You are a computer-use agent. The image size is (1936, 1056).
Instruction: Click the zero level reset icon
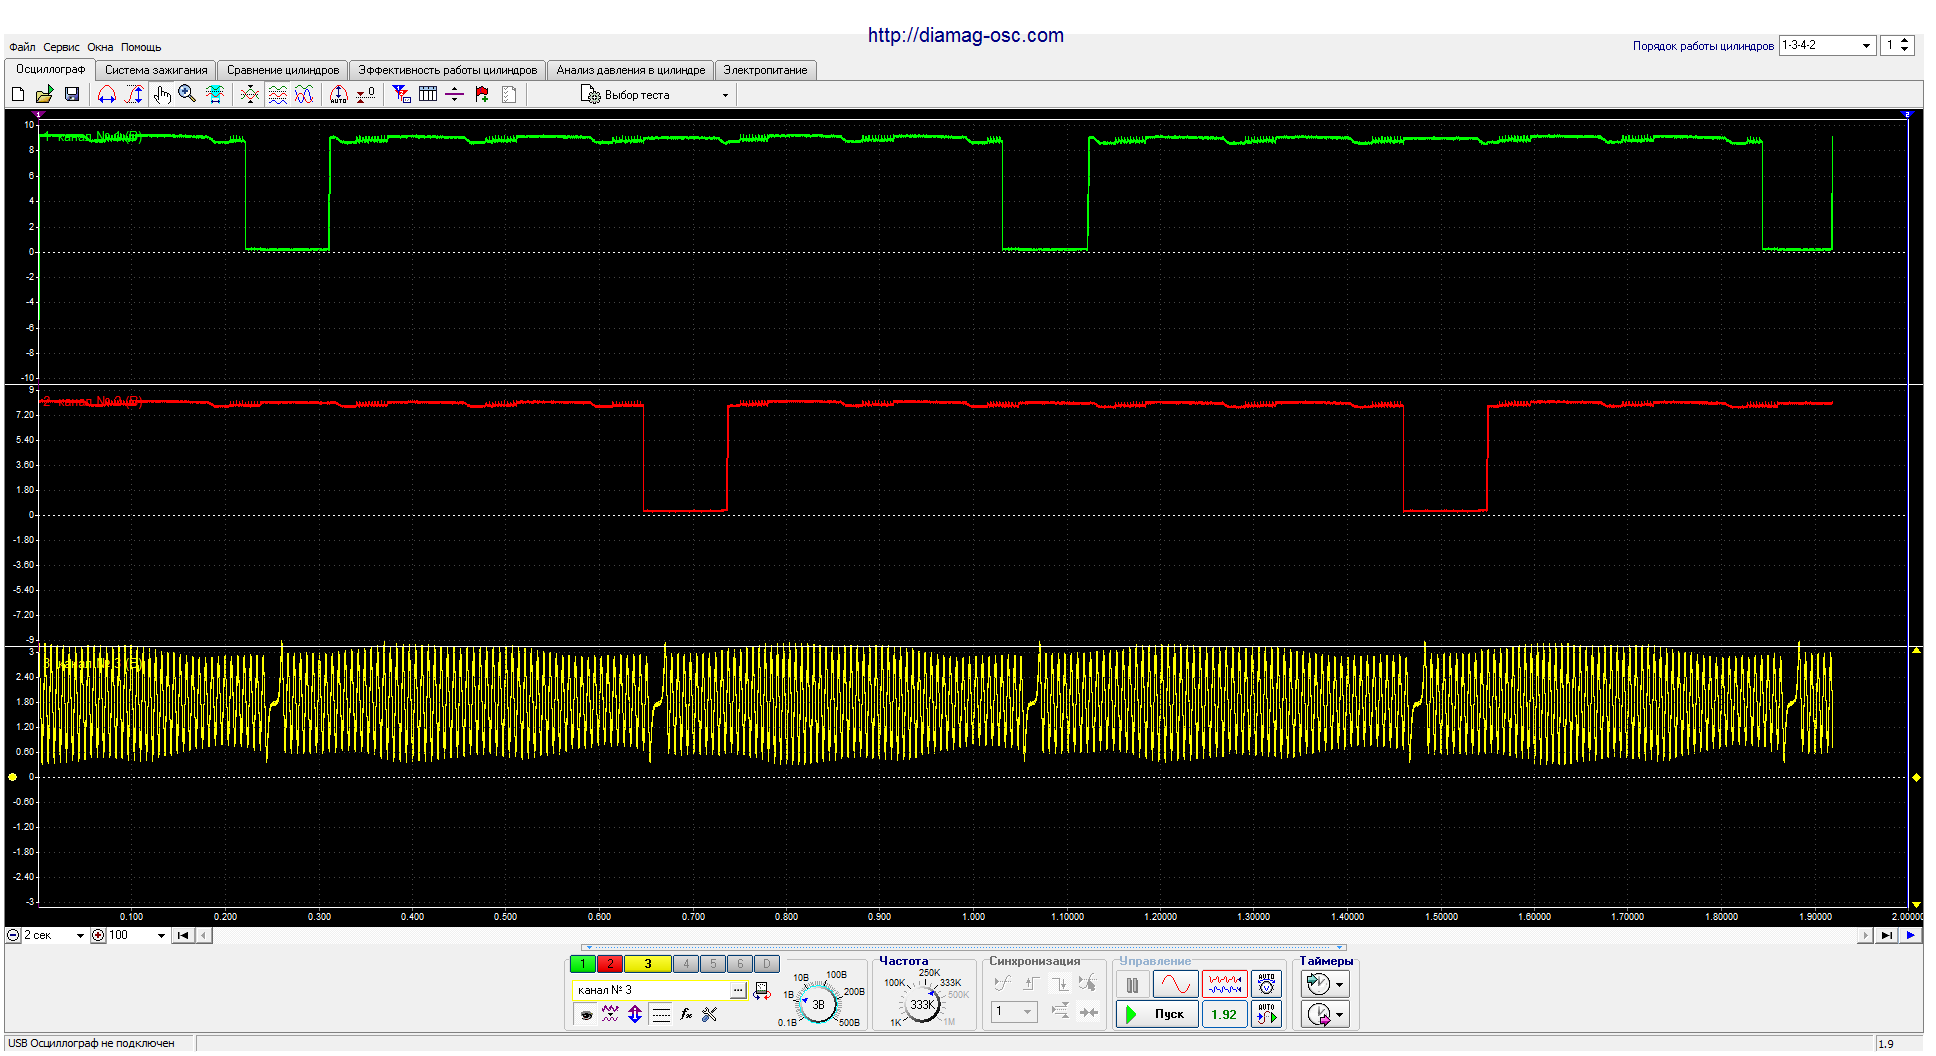(366, 94)
